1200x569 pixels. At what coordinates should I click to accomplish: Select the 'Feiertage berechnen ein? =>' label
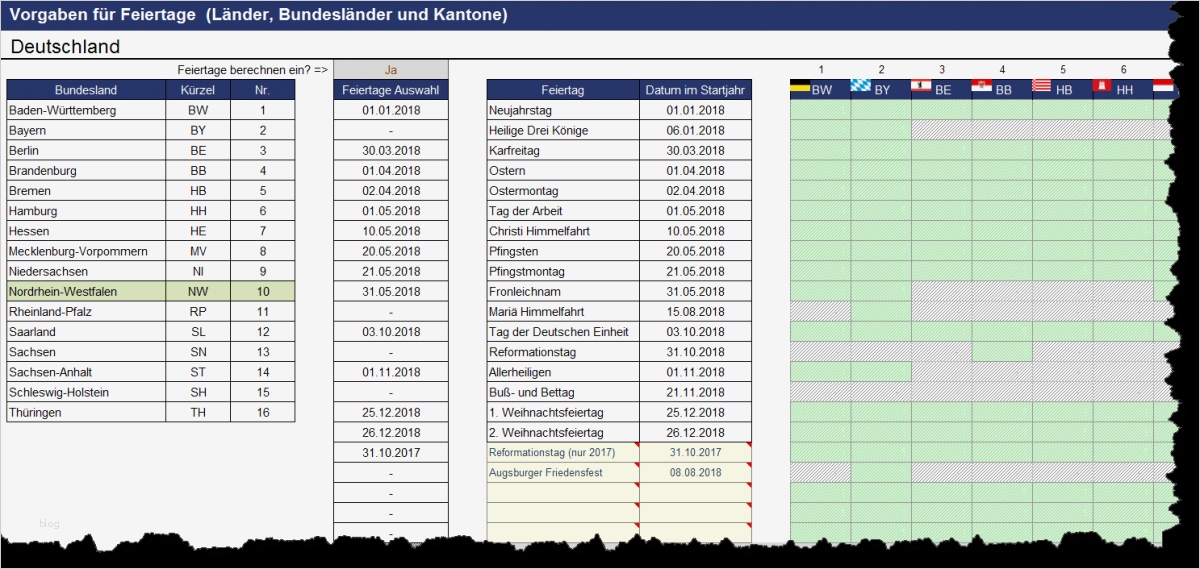[252, 70]
